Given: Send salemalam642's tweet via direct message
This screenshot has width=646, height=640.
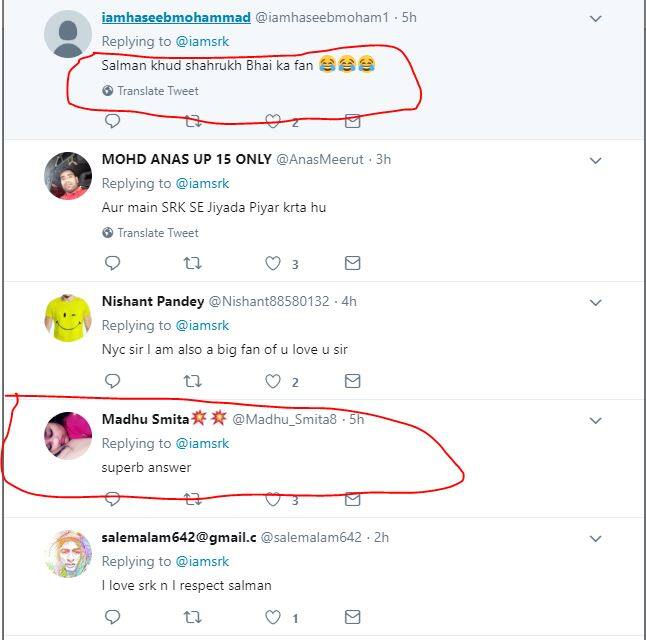Looking at the screenshot, I should (x=352, y=617).
